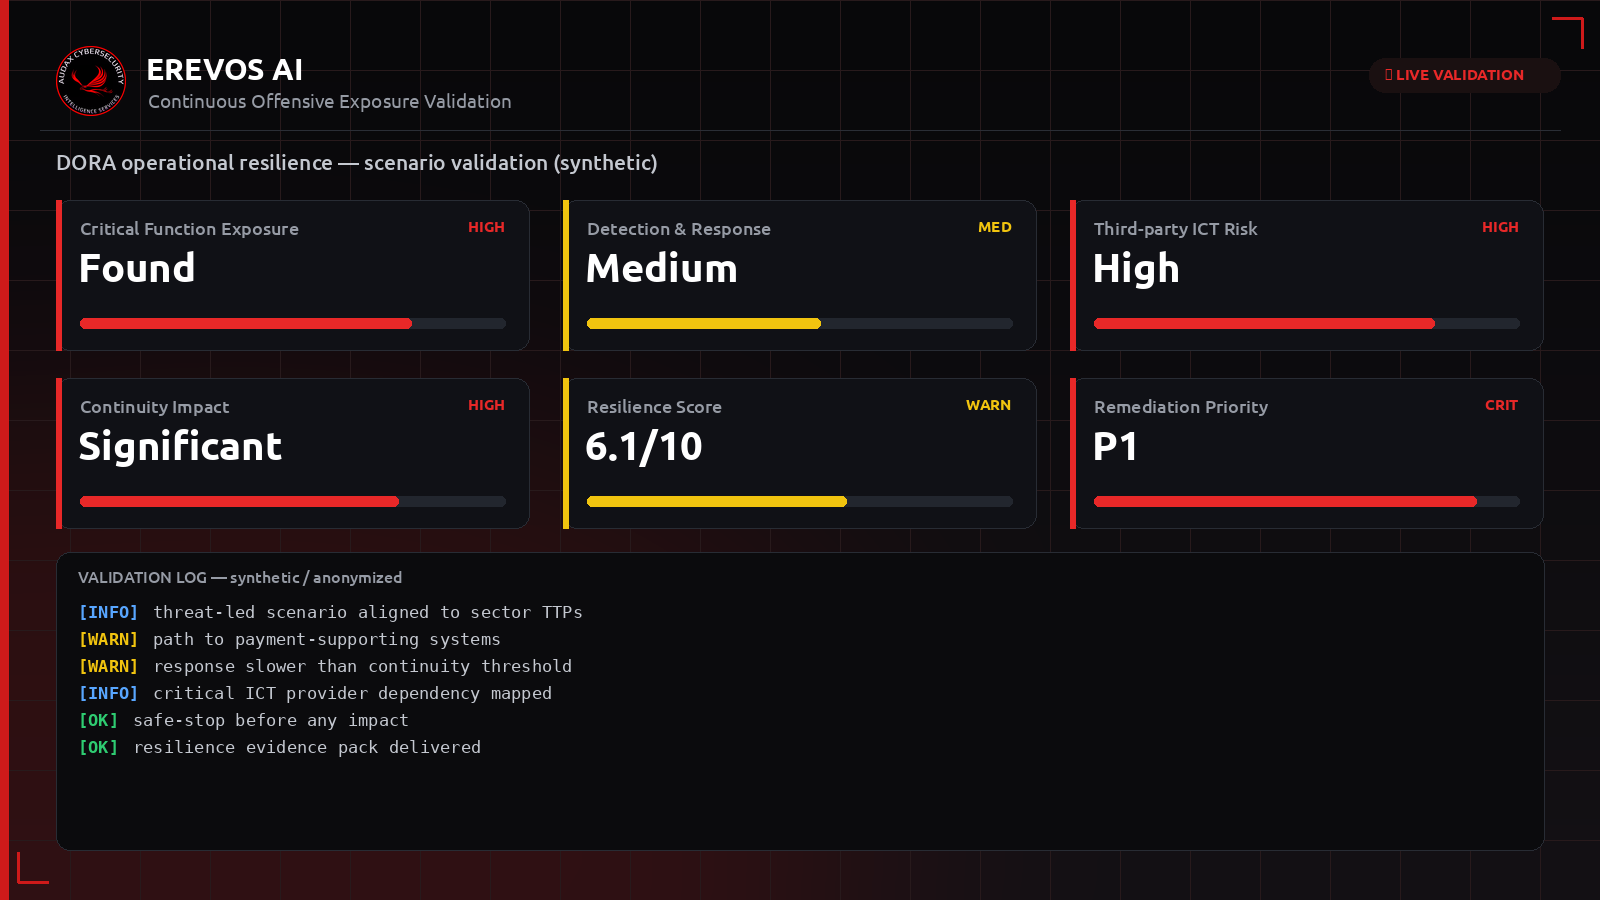1600x900 pixels.
Task: Select the resilience evidence pack delivered log line
Action: pos(280,747)
